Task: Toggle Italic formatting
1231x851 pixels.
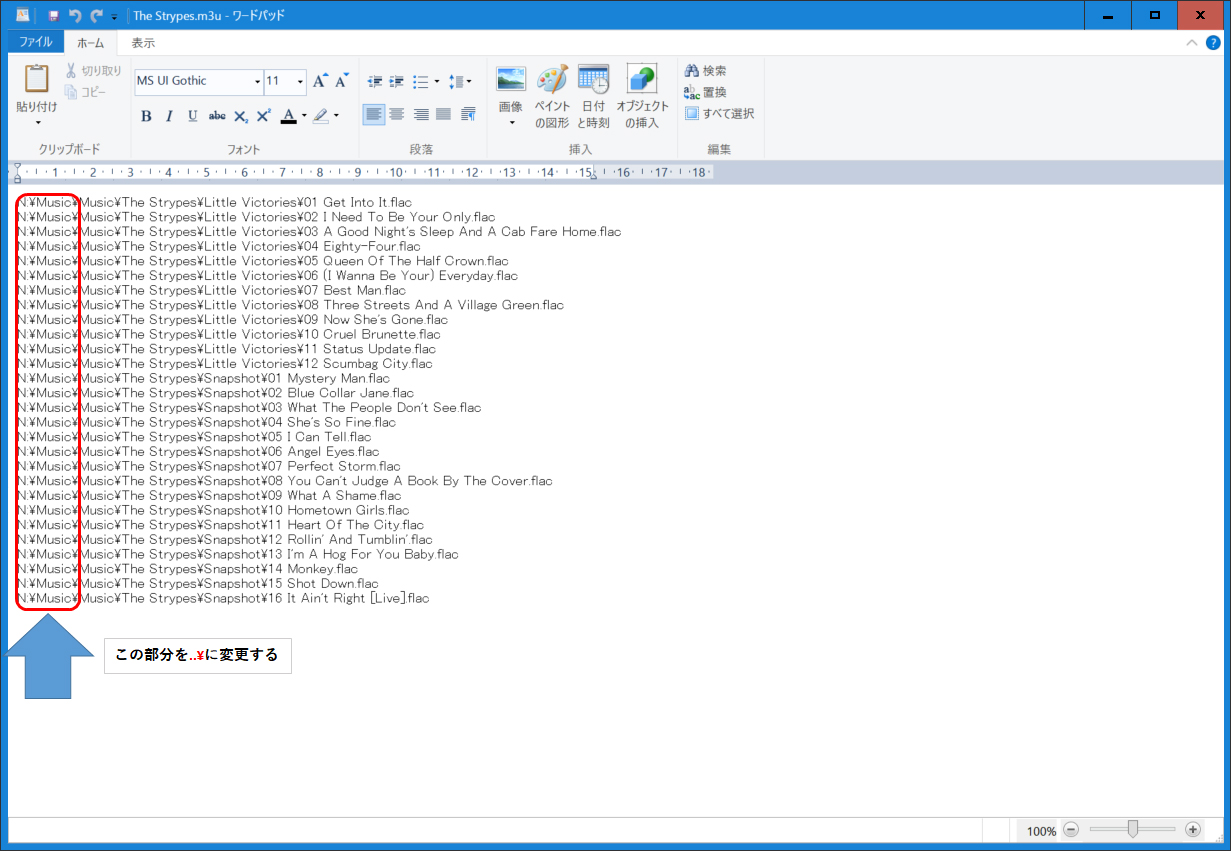Action: pyautogui.click(x=169, y=116)
